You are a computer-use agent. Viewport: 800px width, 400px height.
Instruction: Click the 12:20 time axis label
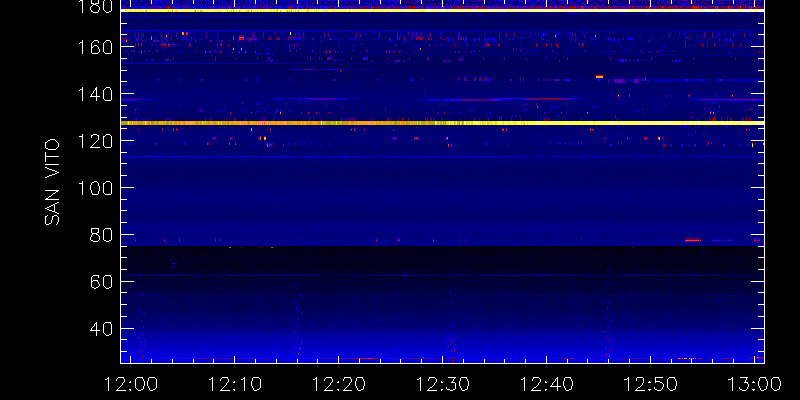[338, 384]
